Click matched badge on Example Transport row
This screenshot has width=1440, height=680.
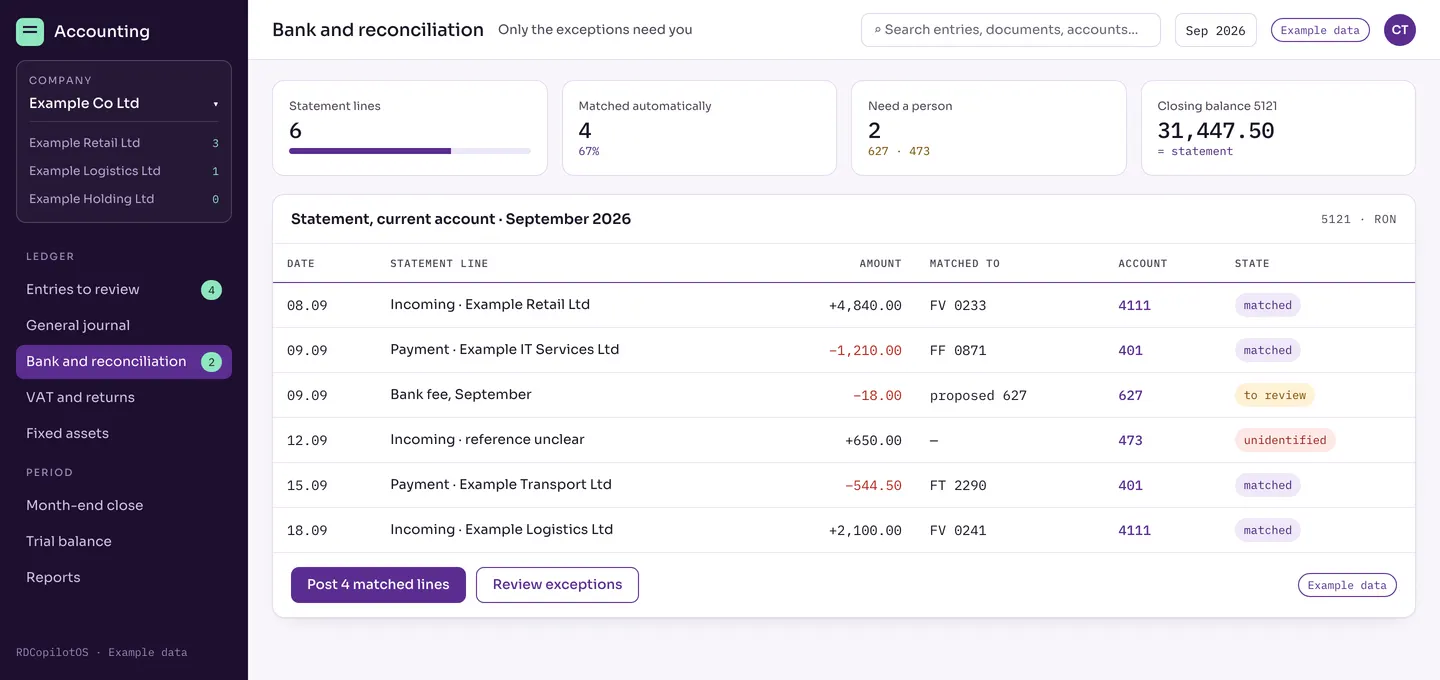pyautogui.click(x=1267, y=485)
